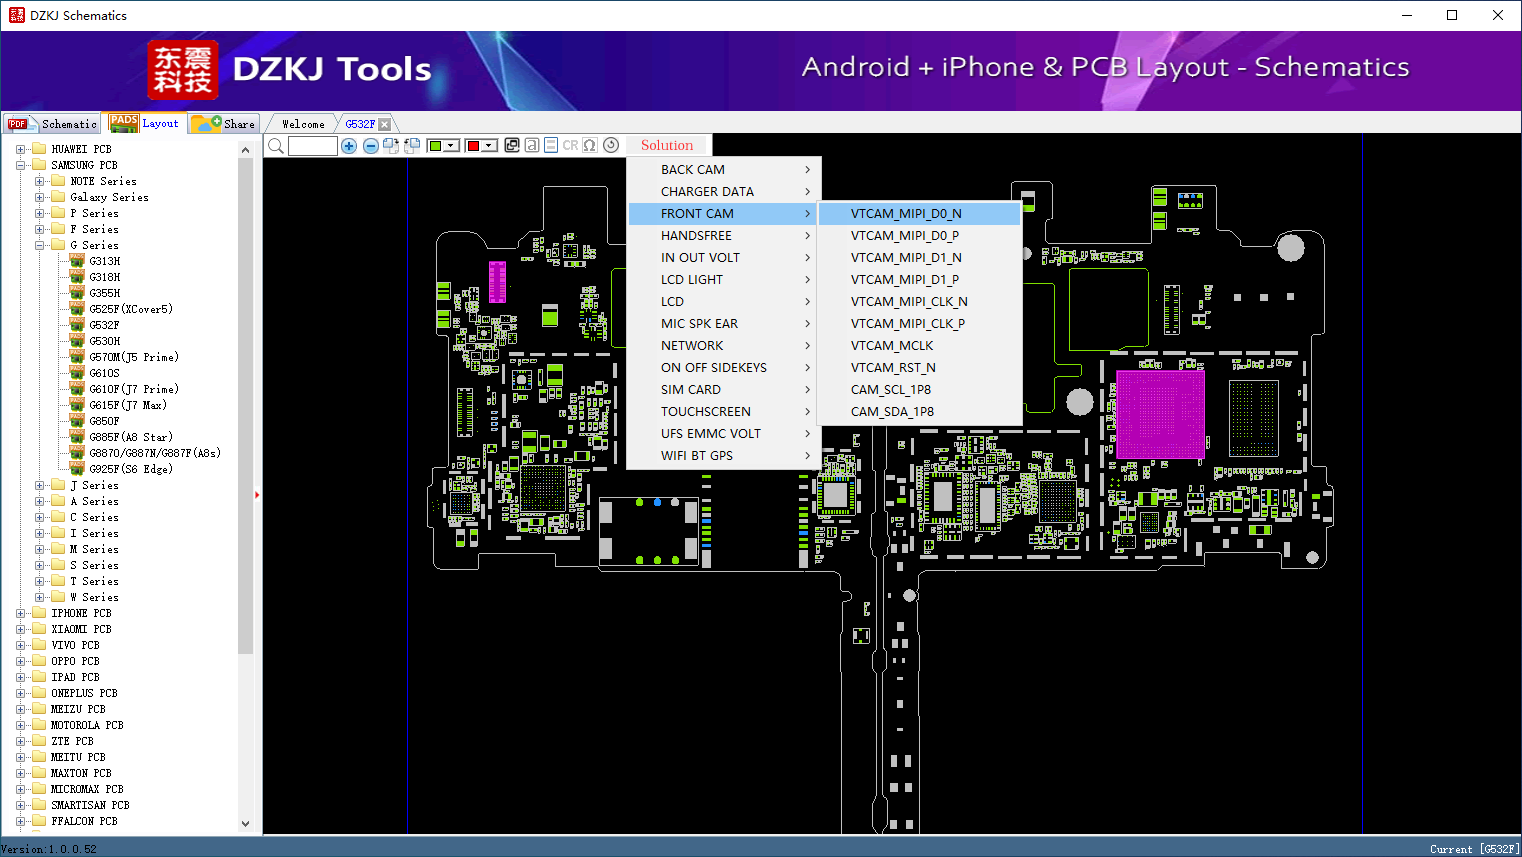This screenshot has width=1522, height=857.
Task: Click the blue zoom in plus icon
Action: pyautogui.click(x=349, y=146)
